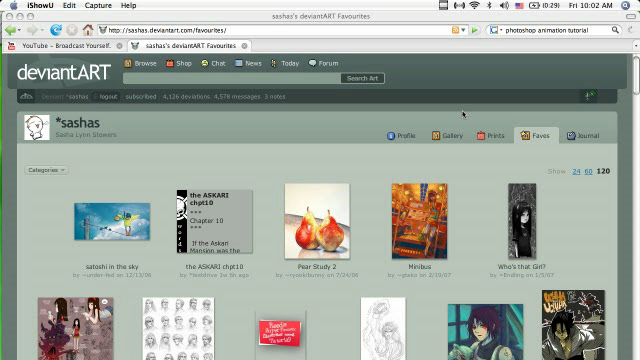Click the logout link

coord(108,97)
